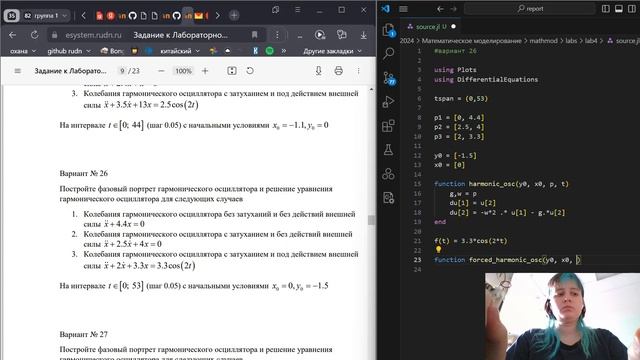The height and width of the screenshot is (360, 640).
Task: Select the source.jl editor tab
Action: coord(431,27)
